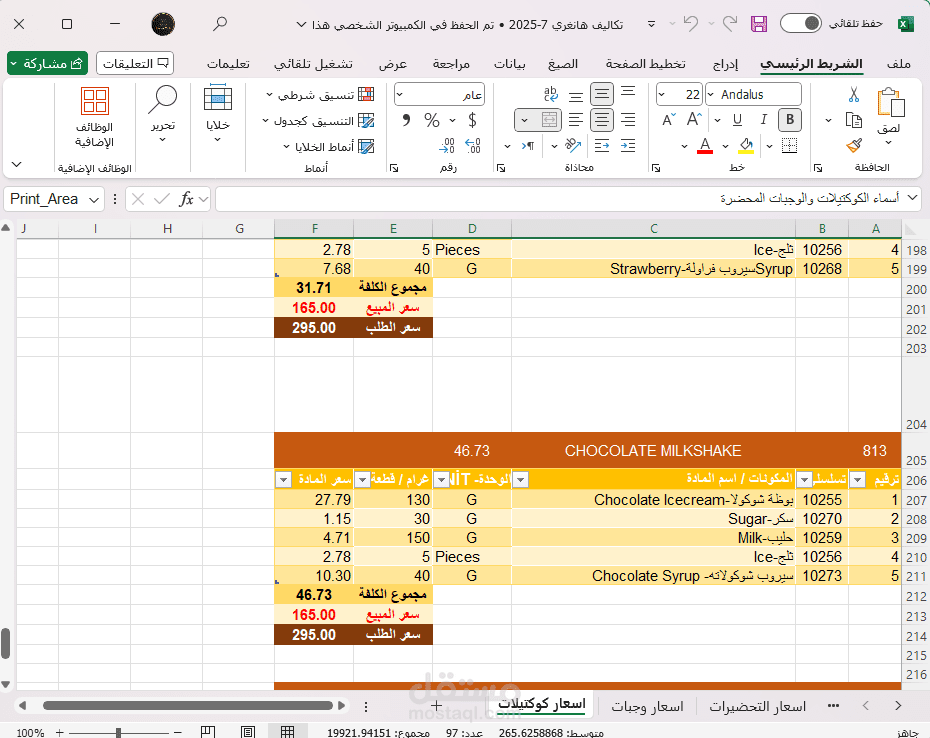Image resolution: width=930 pixels, height=738 pixels.
Task: Switch to Page Layout view icon
Action: point(248,732)
